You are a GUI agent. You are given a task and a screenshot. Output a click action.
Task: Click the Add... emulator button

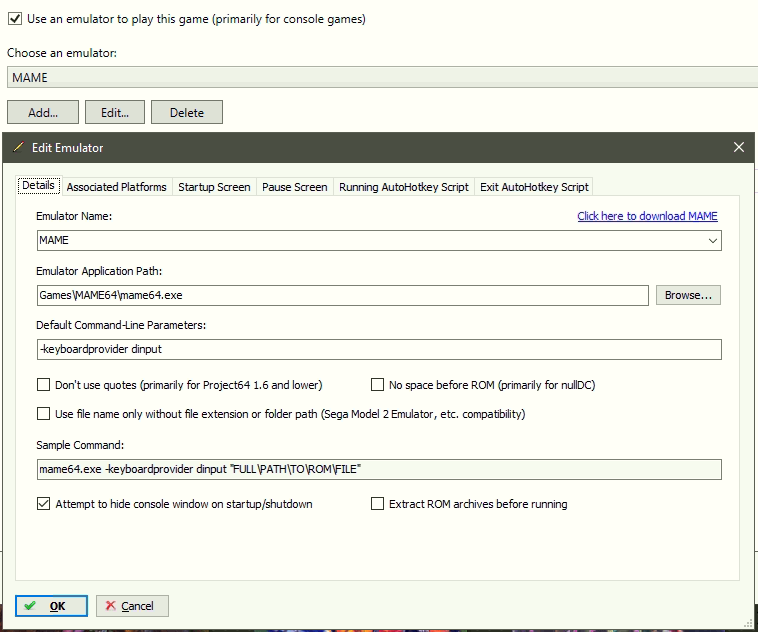43,112
